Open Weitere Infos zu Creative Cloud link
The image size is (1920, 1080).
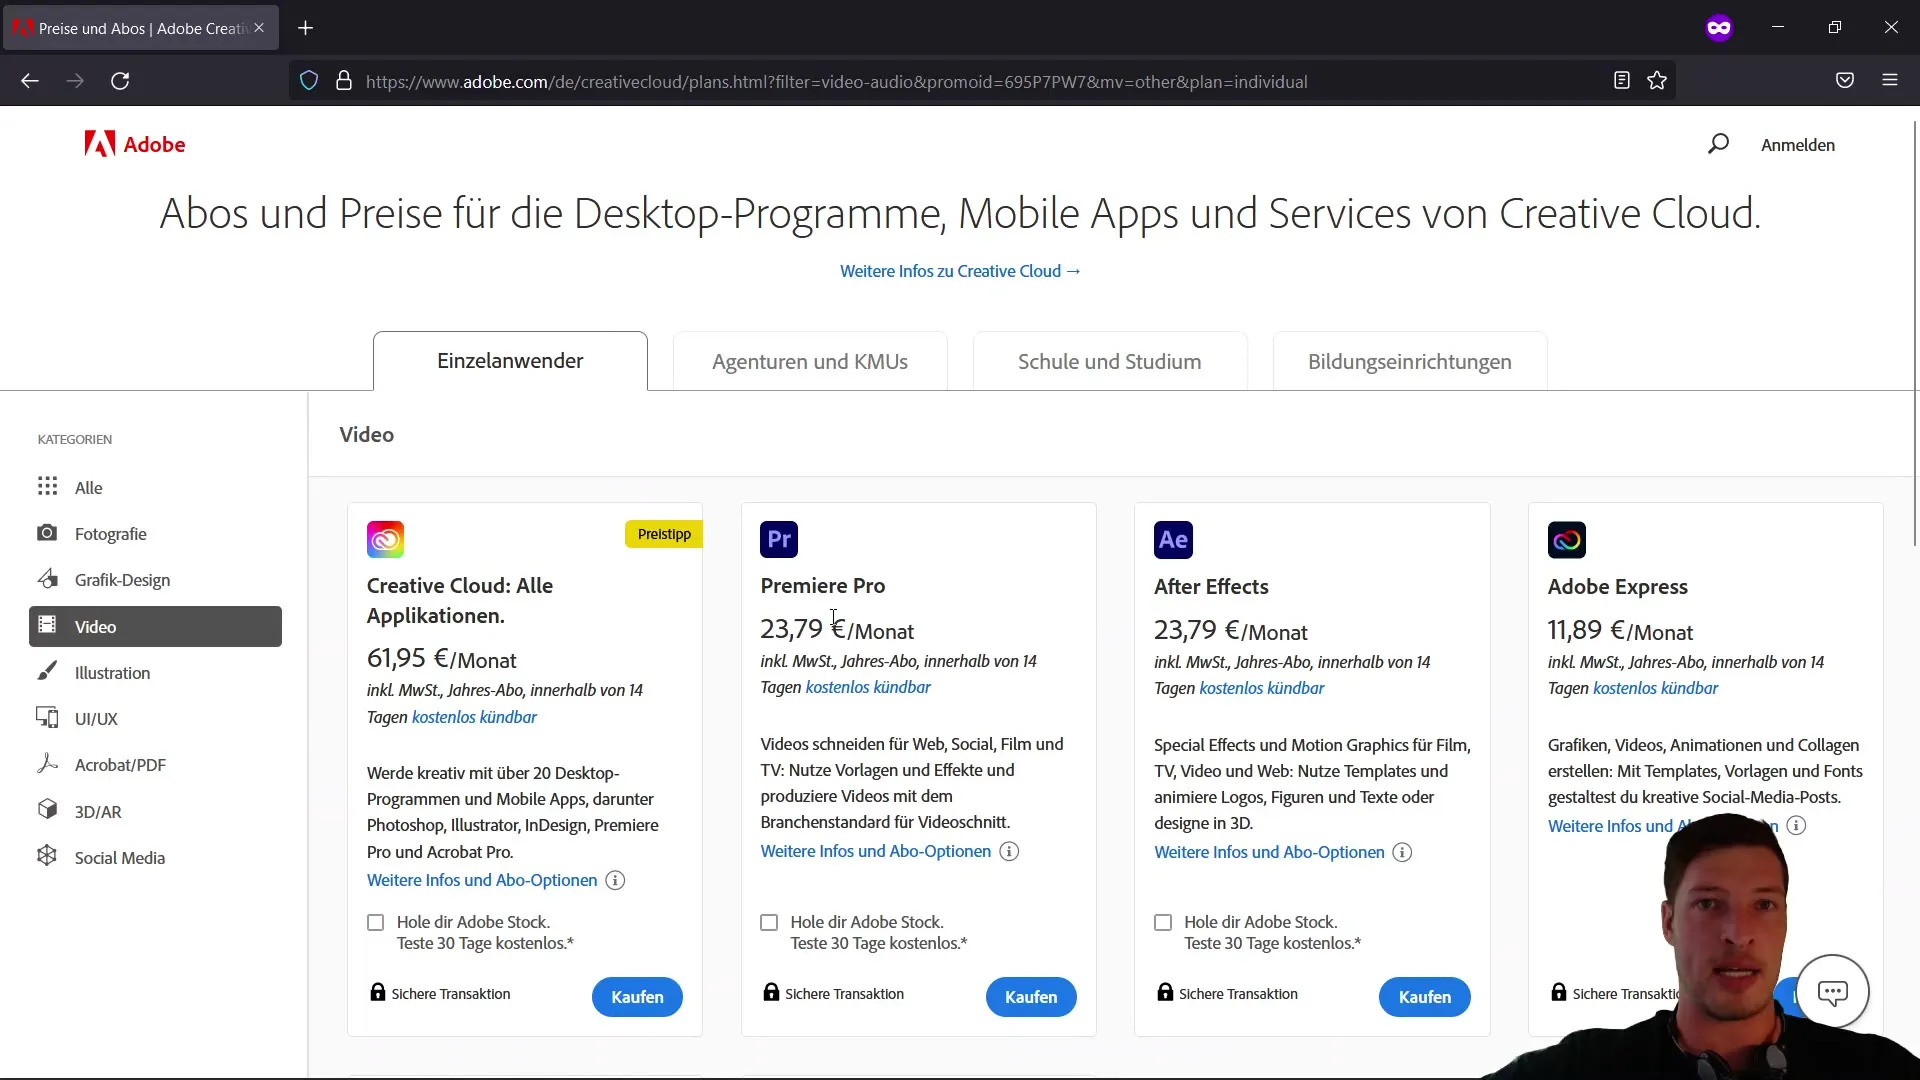pos(960,271)
